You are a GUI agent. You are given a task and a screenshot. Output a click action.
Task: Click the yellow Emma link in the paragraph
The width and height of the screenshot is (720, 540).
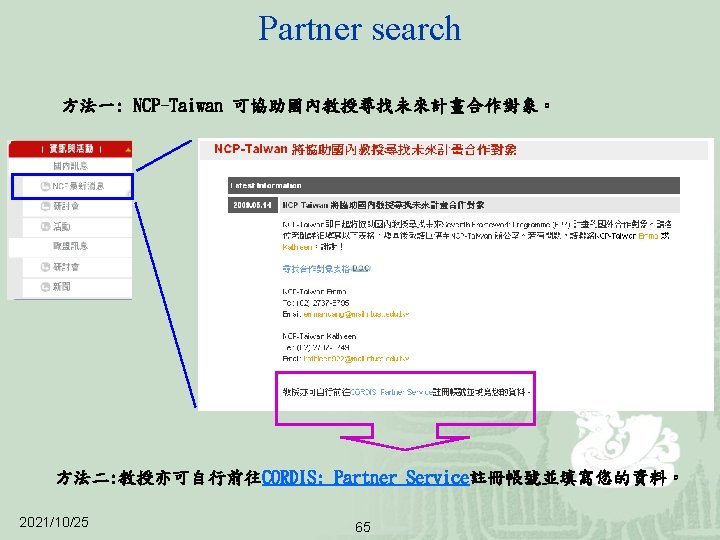click(x=648, y=236)
